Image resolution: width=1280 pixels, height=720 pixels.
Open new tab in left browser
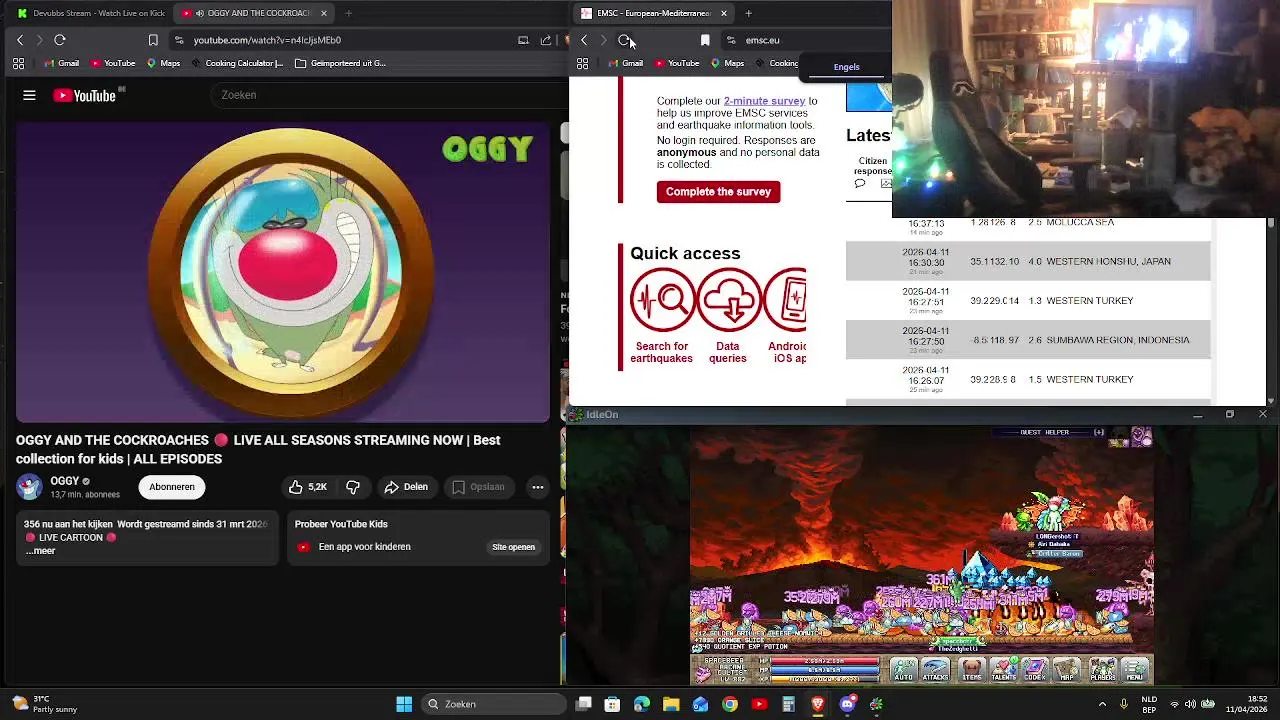(348, 13)
